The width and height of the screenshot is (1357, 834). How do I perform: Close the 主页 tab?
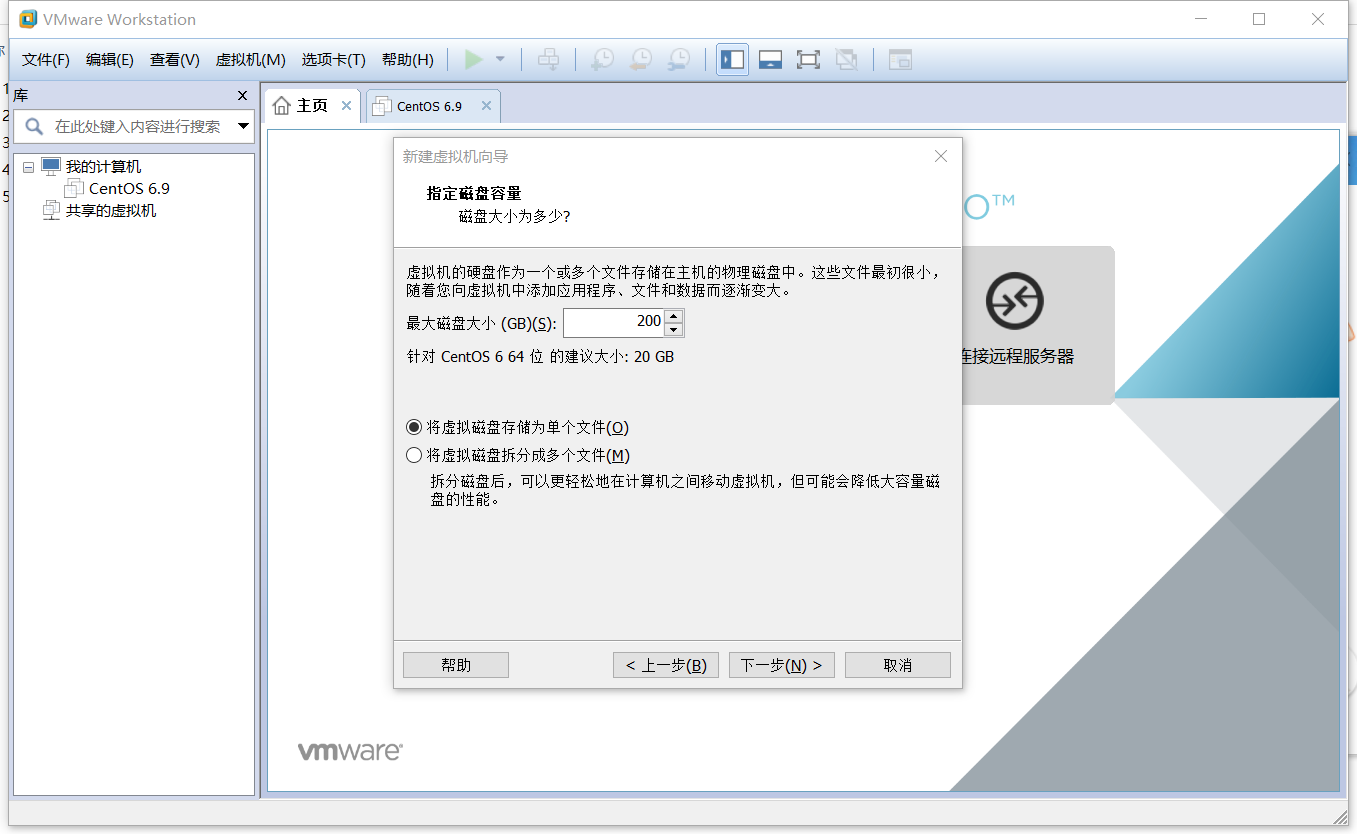point(346,106)
